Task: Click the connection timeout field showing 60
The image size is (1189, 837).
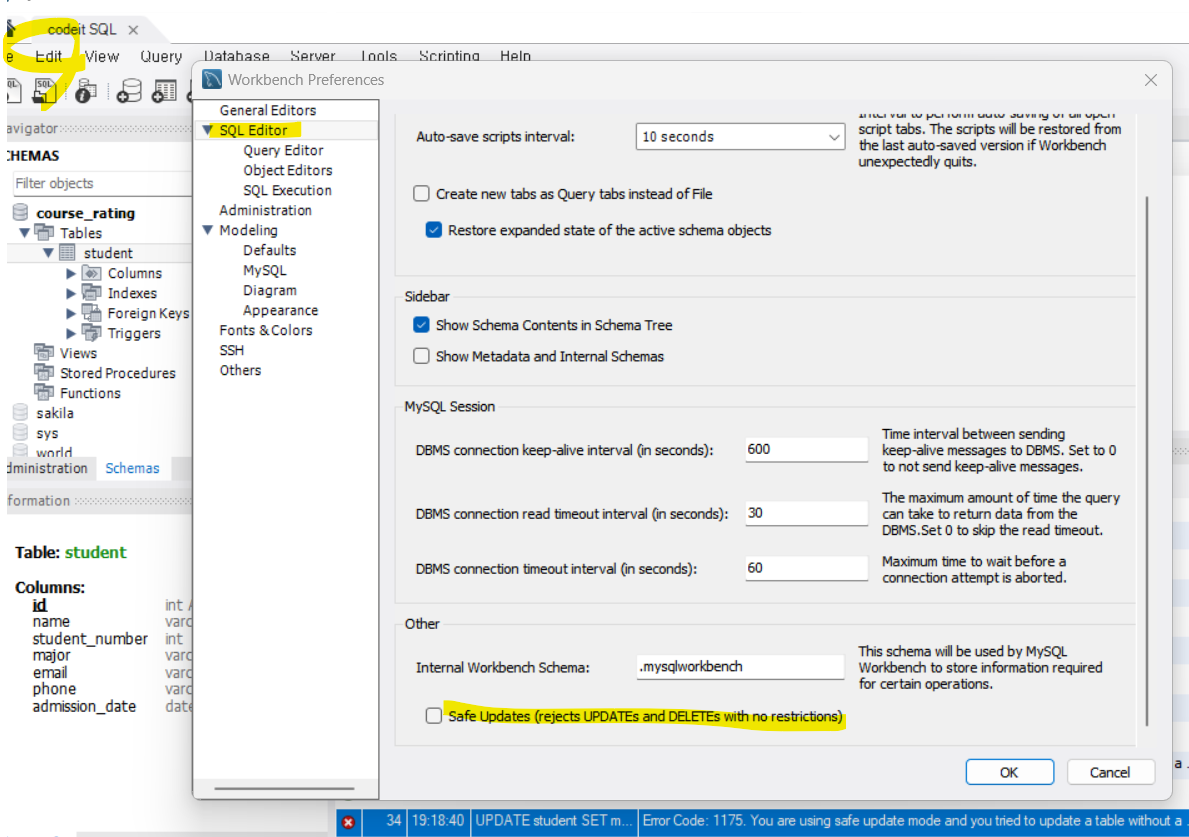Action: [x=806, y=568]
